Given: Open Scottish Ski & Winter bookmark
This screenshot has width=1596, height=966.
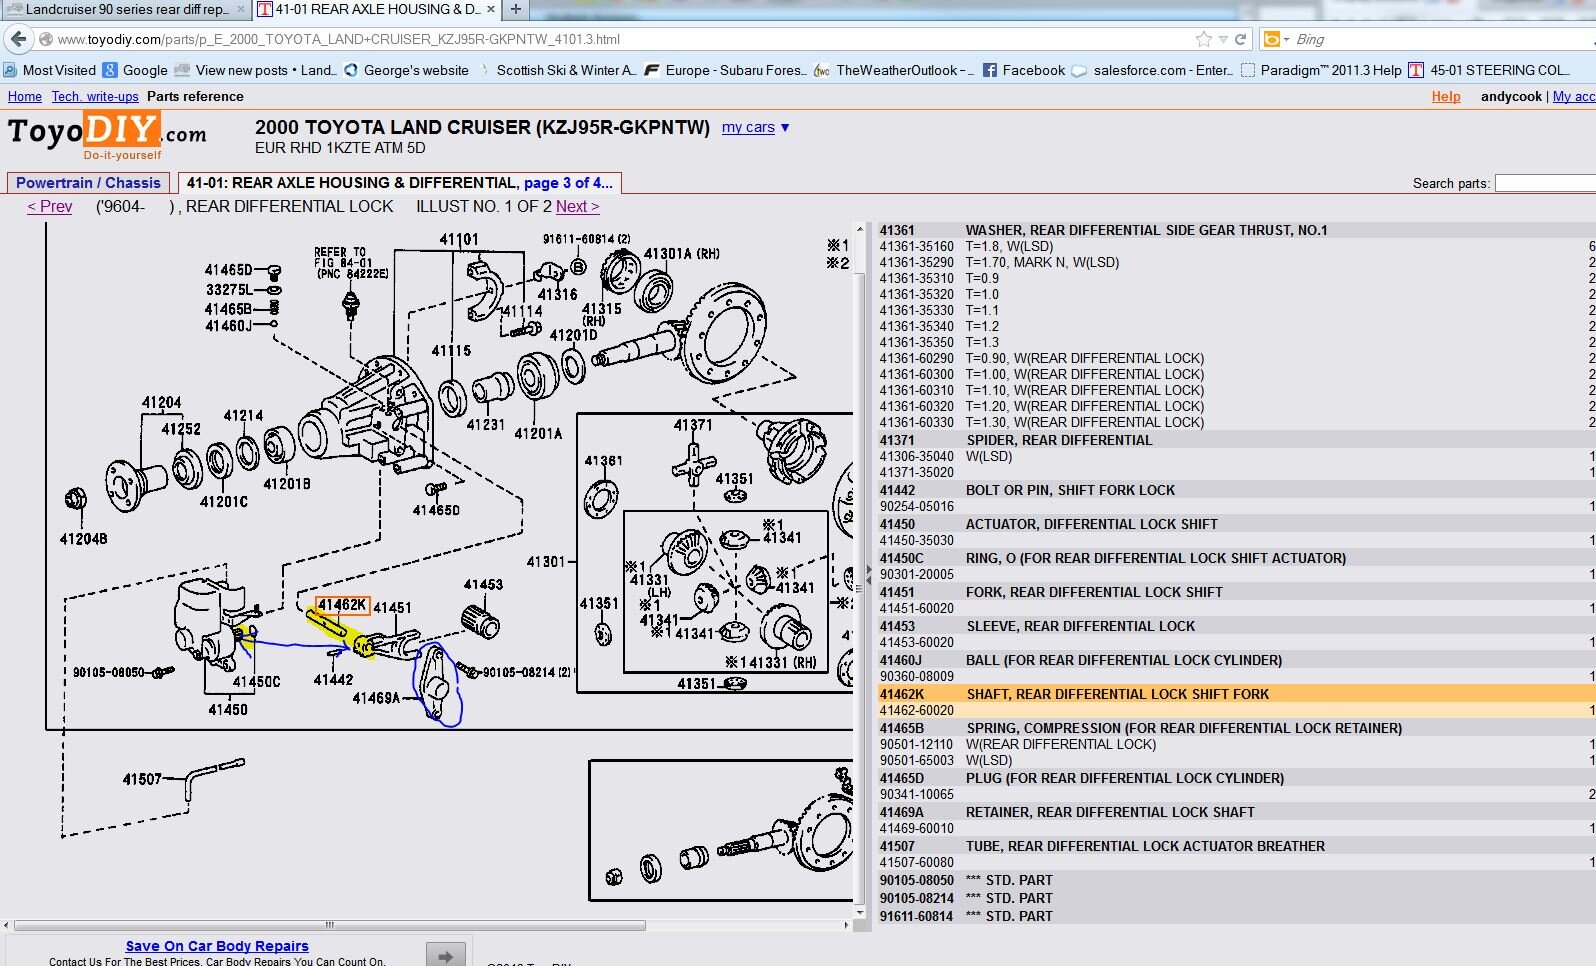Looking at the screenshot, I should pos(557,70).
